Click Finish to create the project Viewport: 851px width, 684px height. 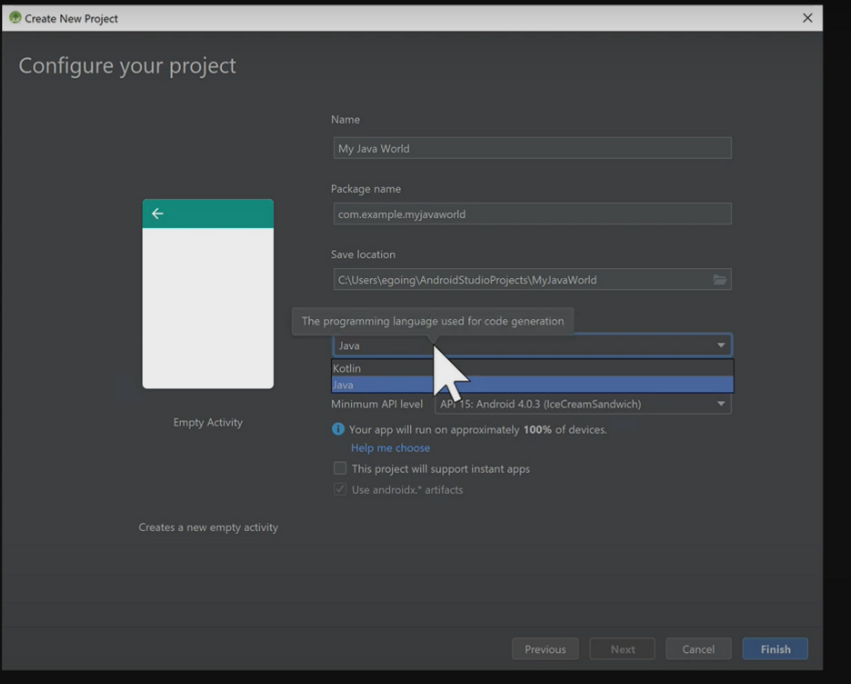tap(775, 649)
